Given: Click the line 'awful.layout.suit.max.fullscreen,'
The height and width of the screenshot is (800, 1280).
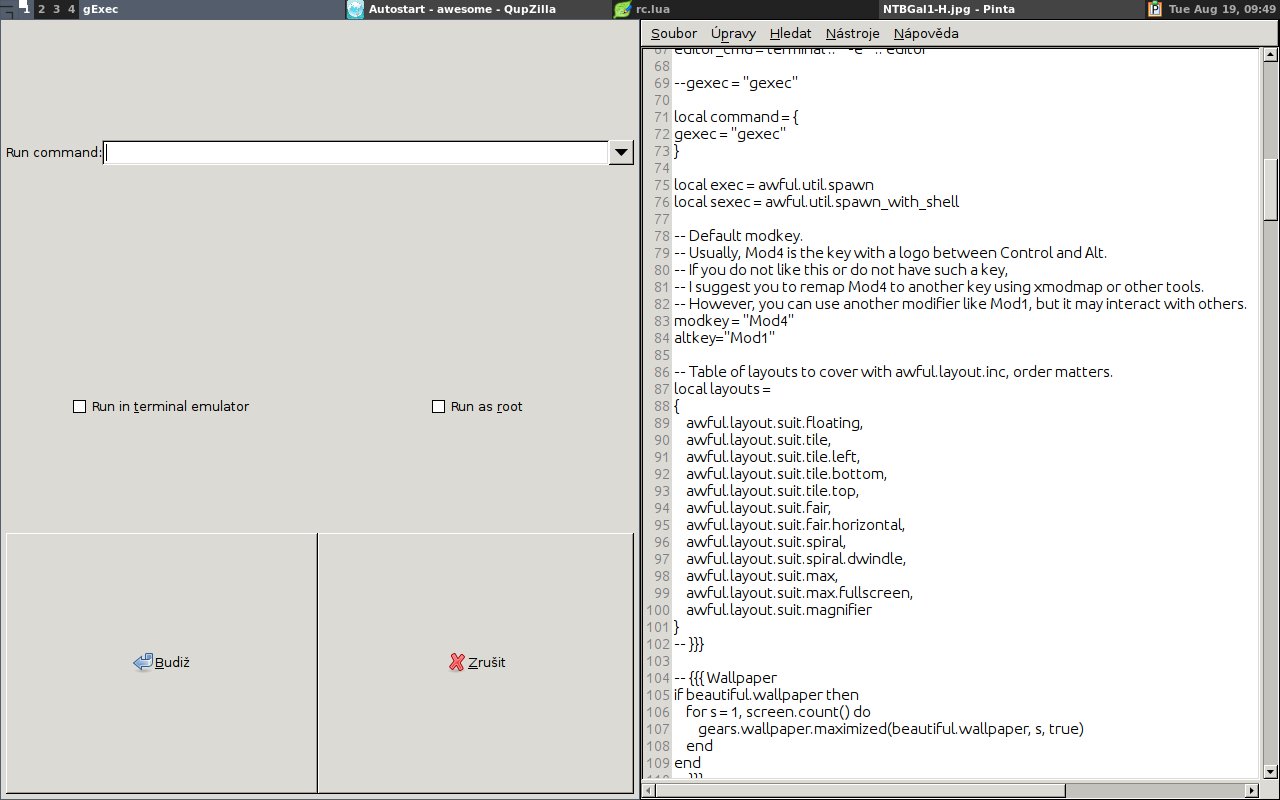Looking at the screenshot, I should click(x=799, y=593).
